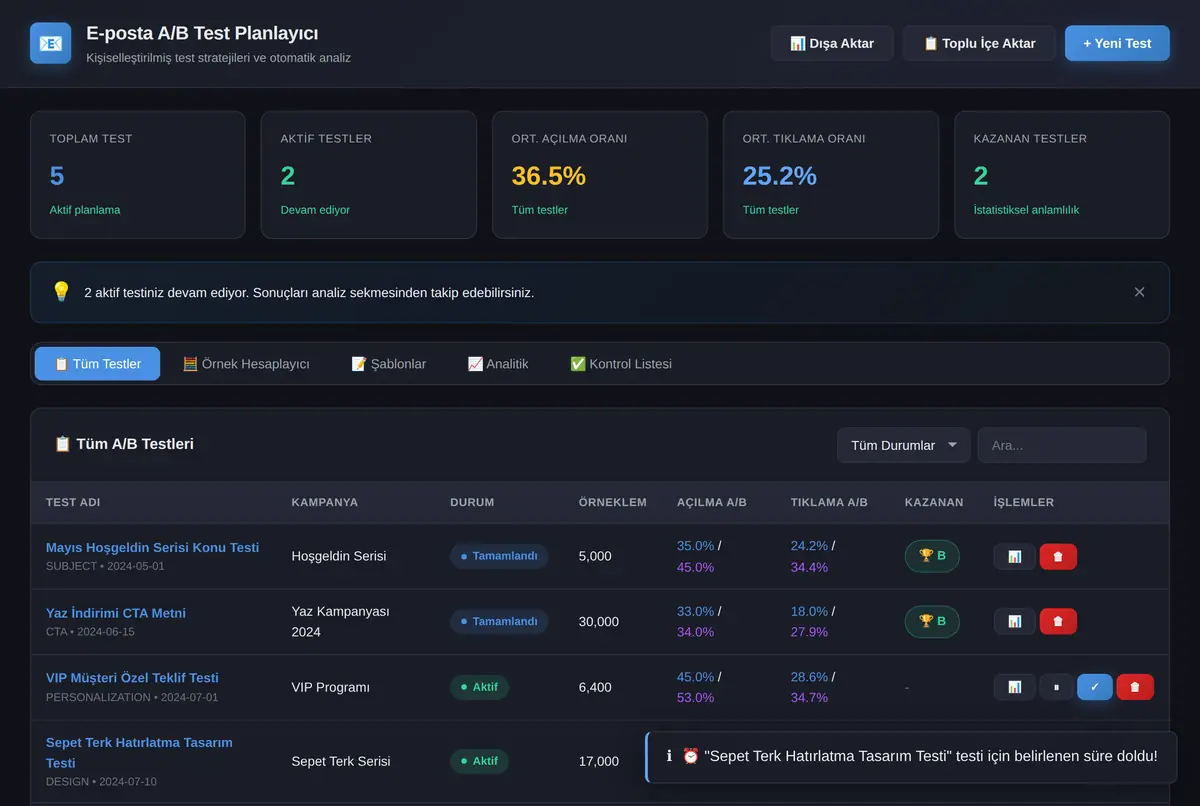Viewport: 1200px width, 806px height.
Task: Click the lightbulb icon in the info banner
Action: tap(61, 292)
